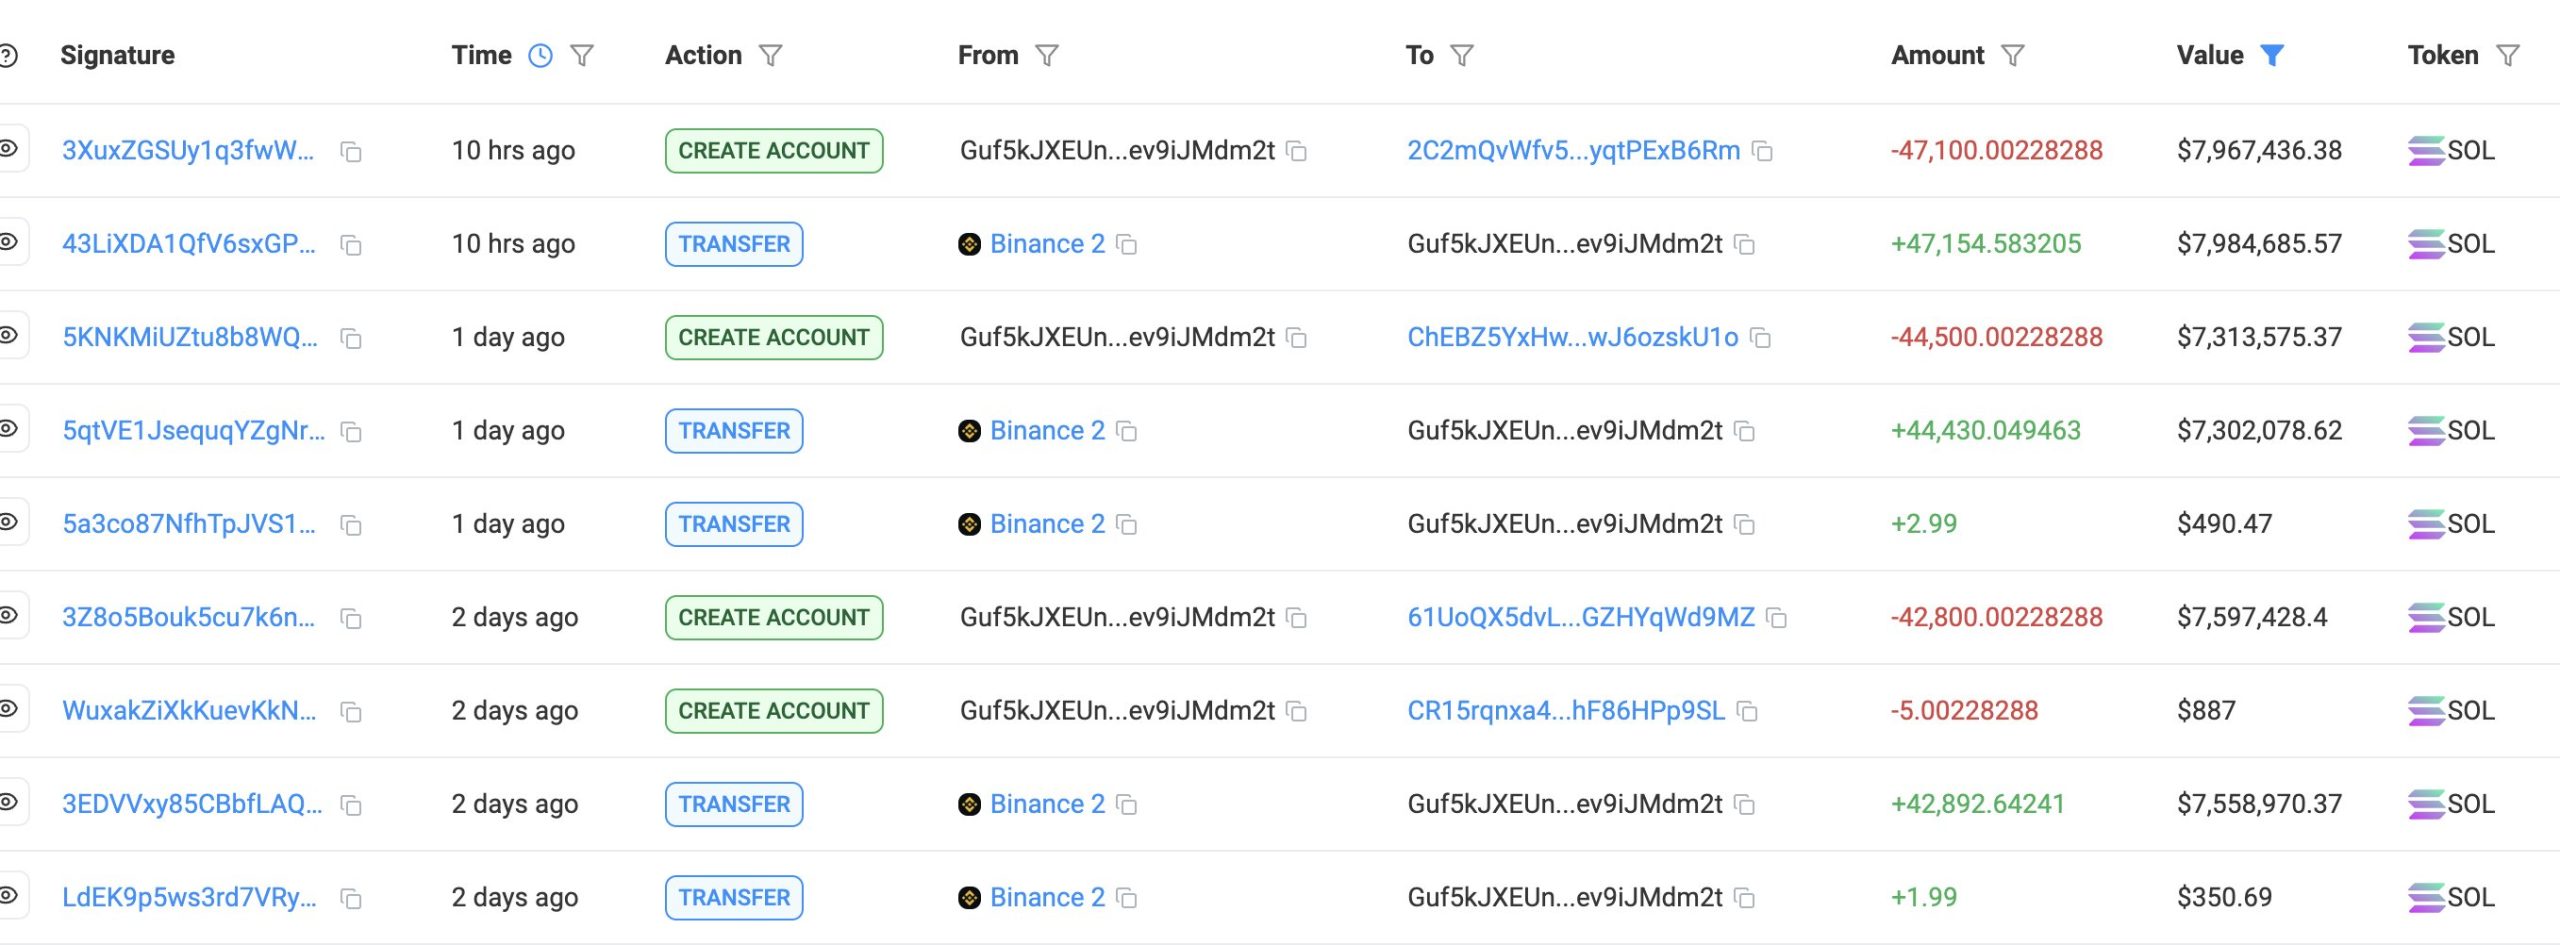Copy the ChEBZ5YxHw...wJ6ozskU1o address

point(1761,339)
